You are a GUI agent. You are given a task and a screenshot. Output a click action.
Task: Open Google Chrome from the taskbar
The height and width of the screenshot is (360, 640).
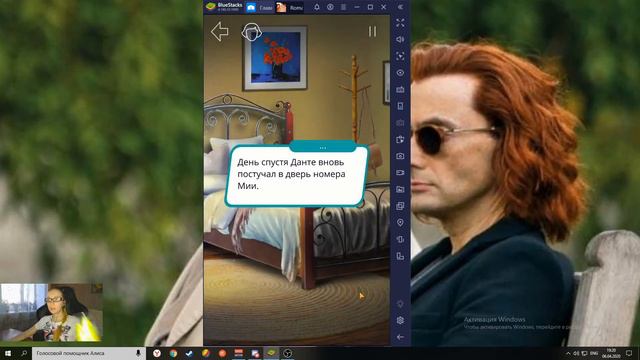coord(173,353)
